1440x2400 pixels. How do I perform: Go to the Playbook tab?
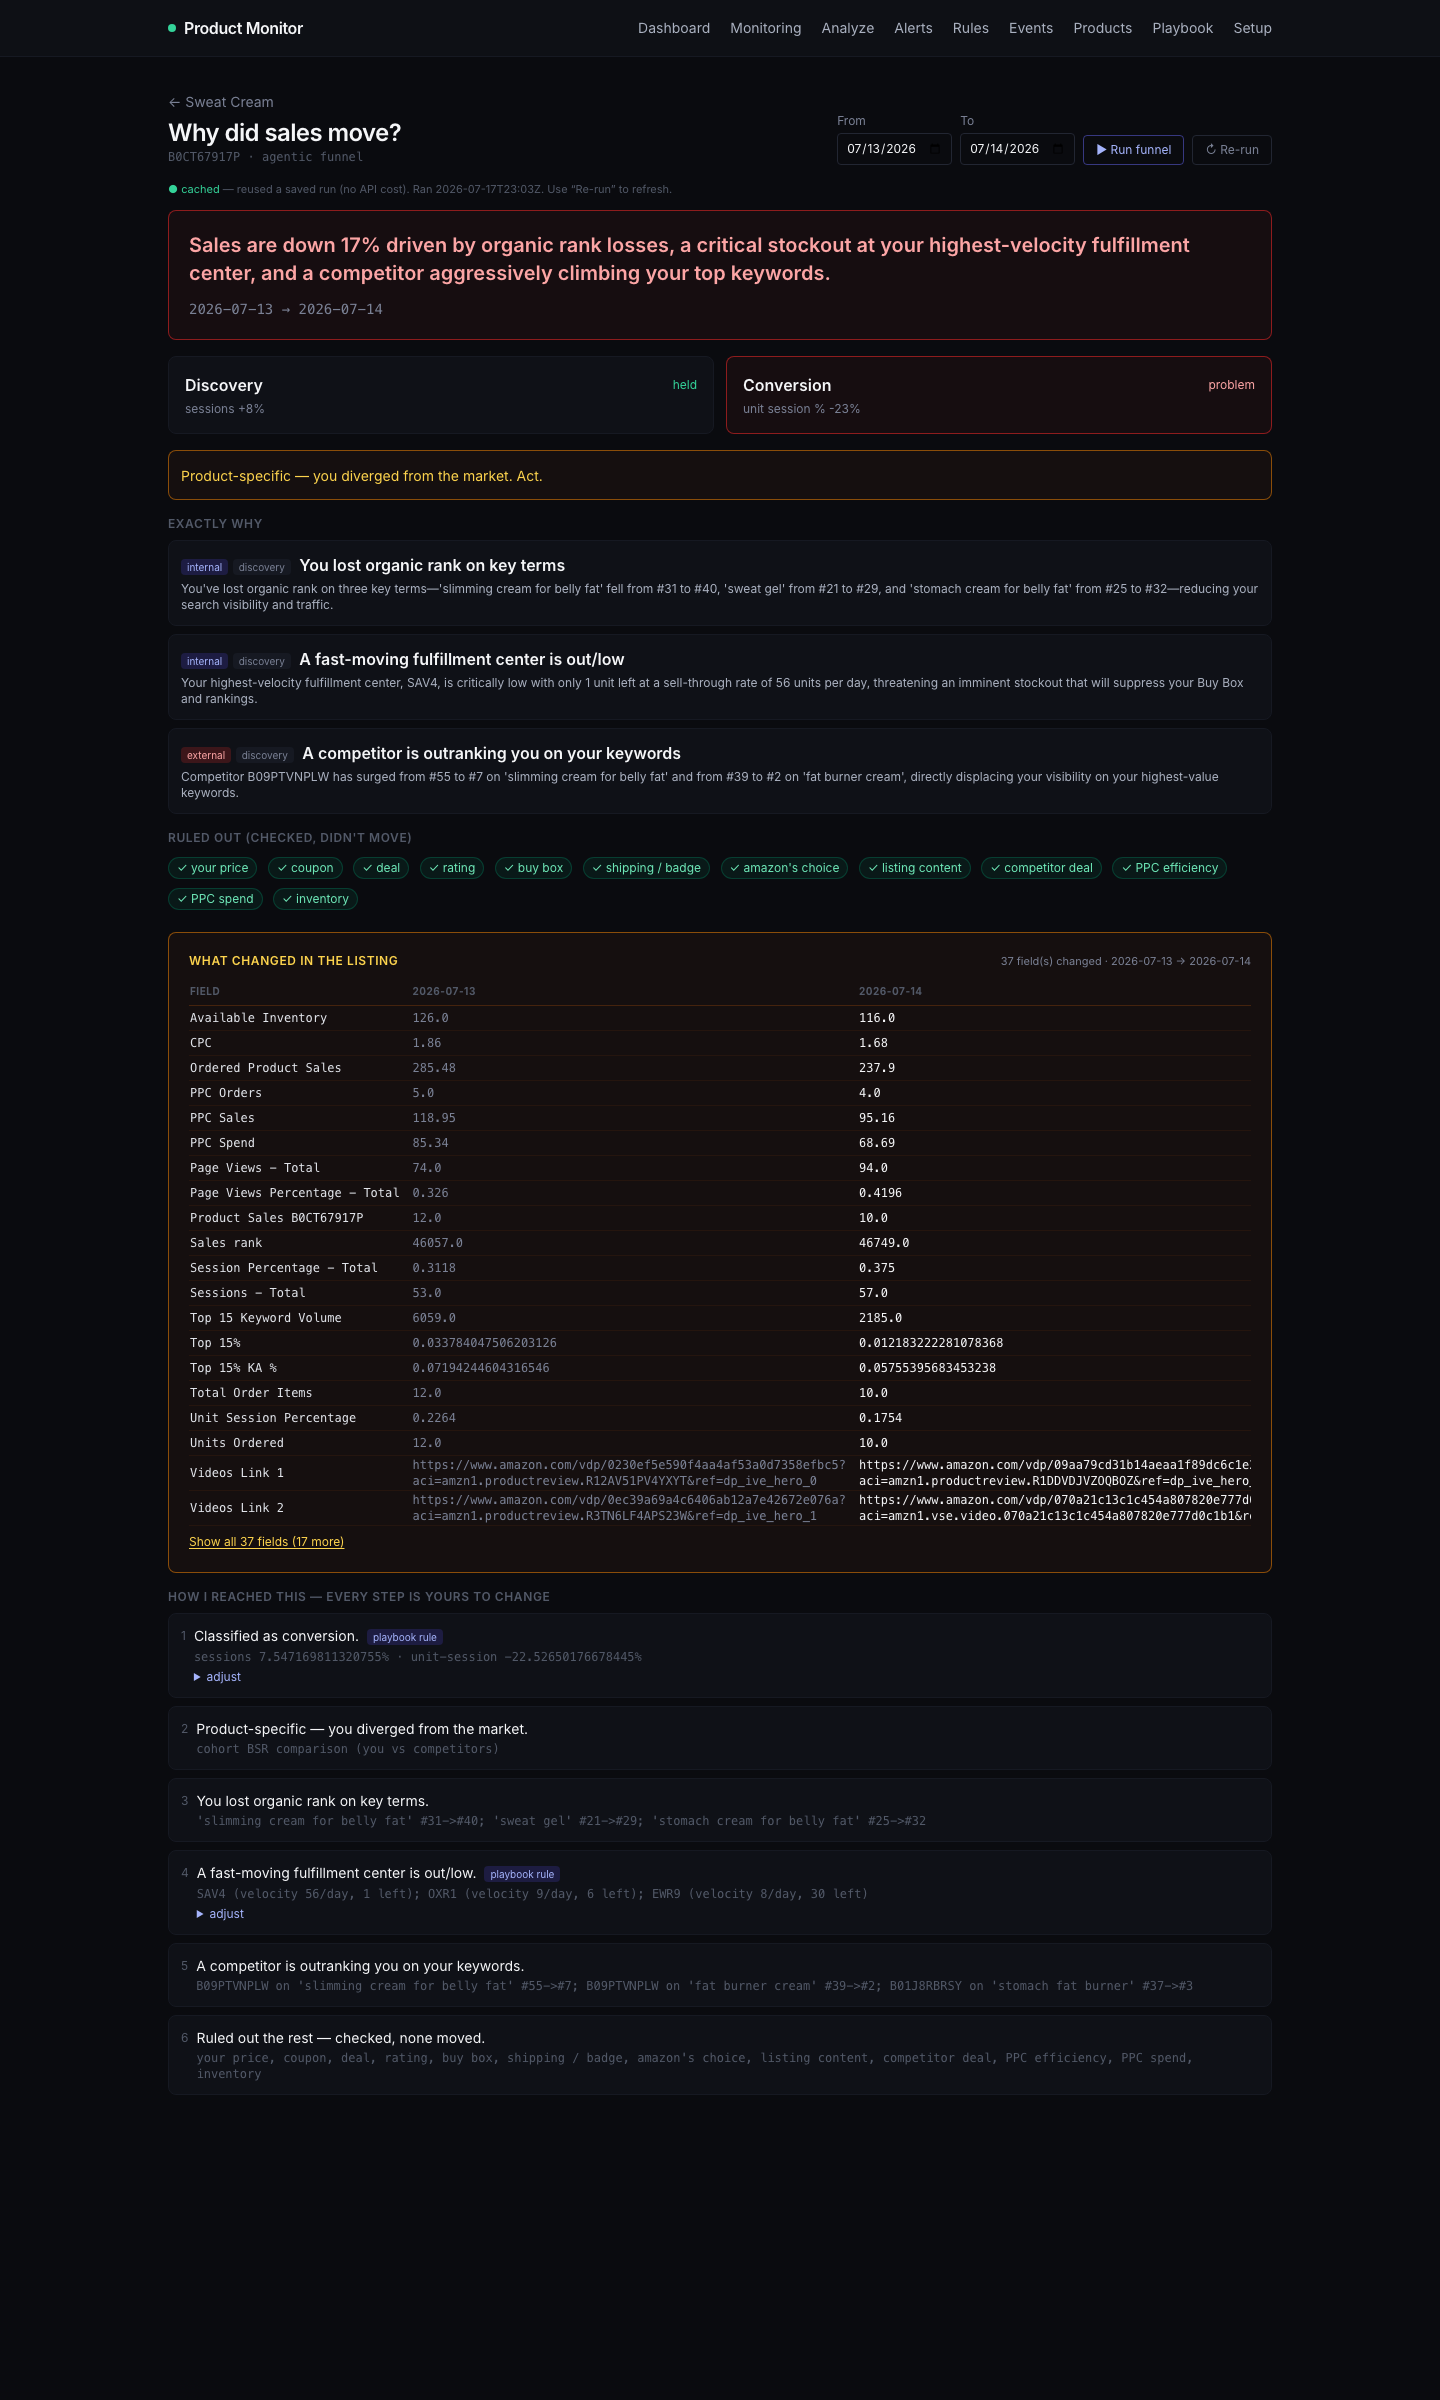1182,28
